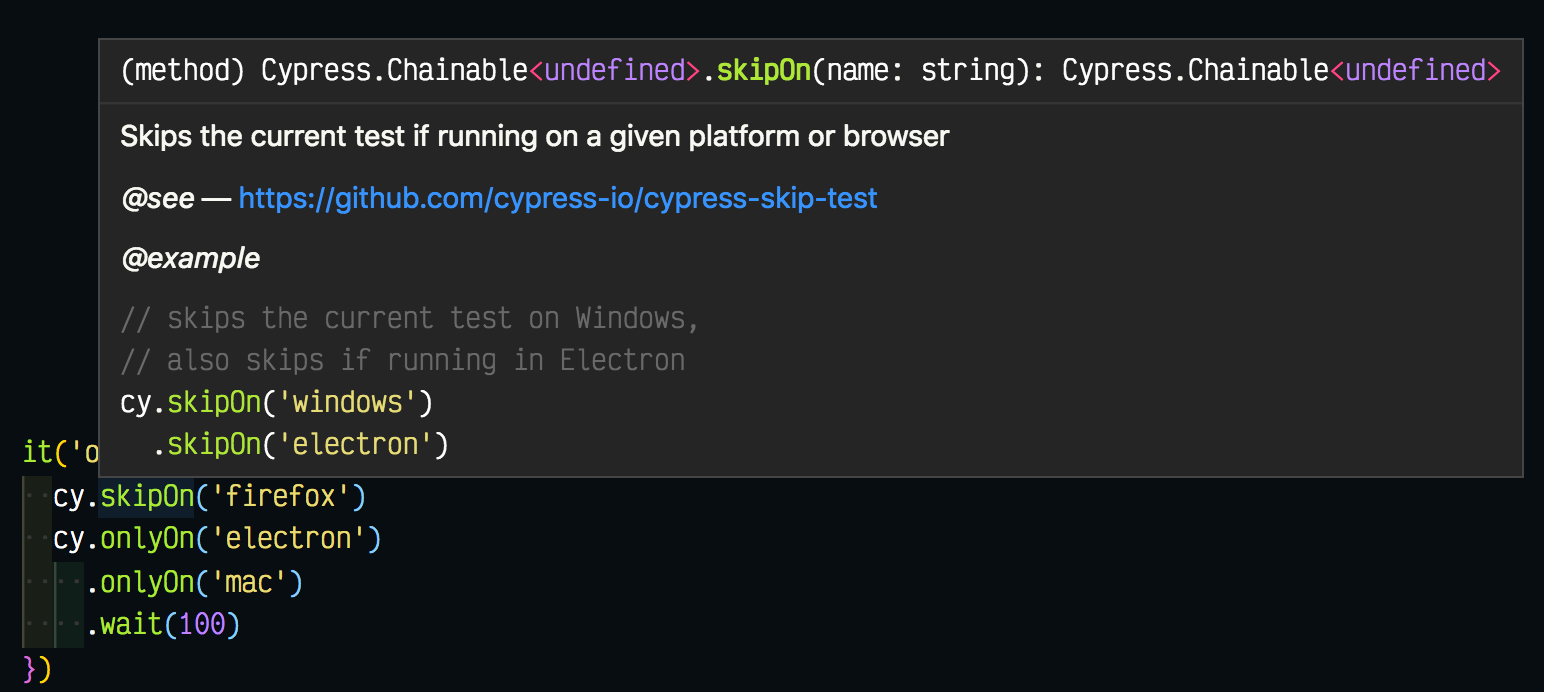
Task: Click the @example tag in tooltip
Action: click(190, 259)
